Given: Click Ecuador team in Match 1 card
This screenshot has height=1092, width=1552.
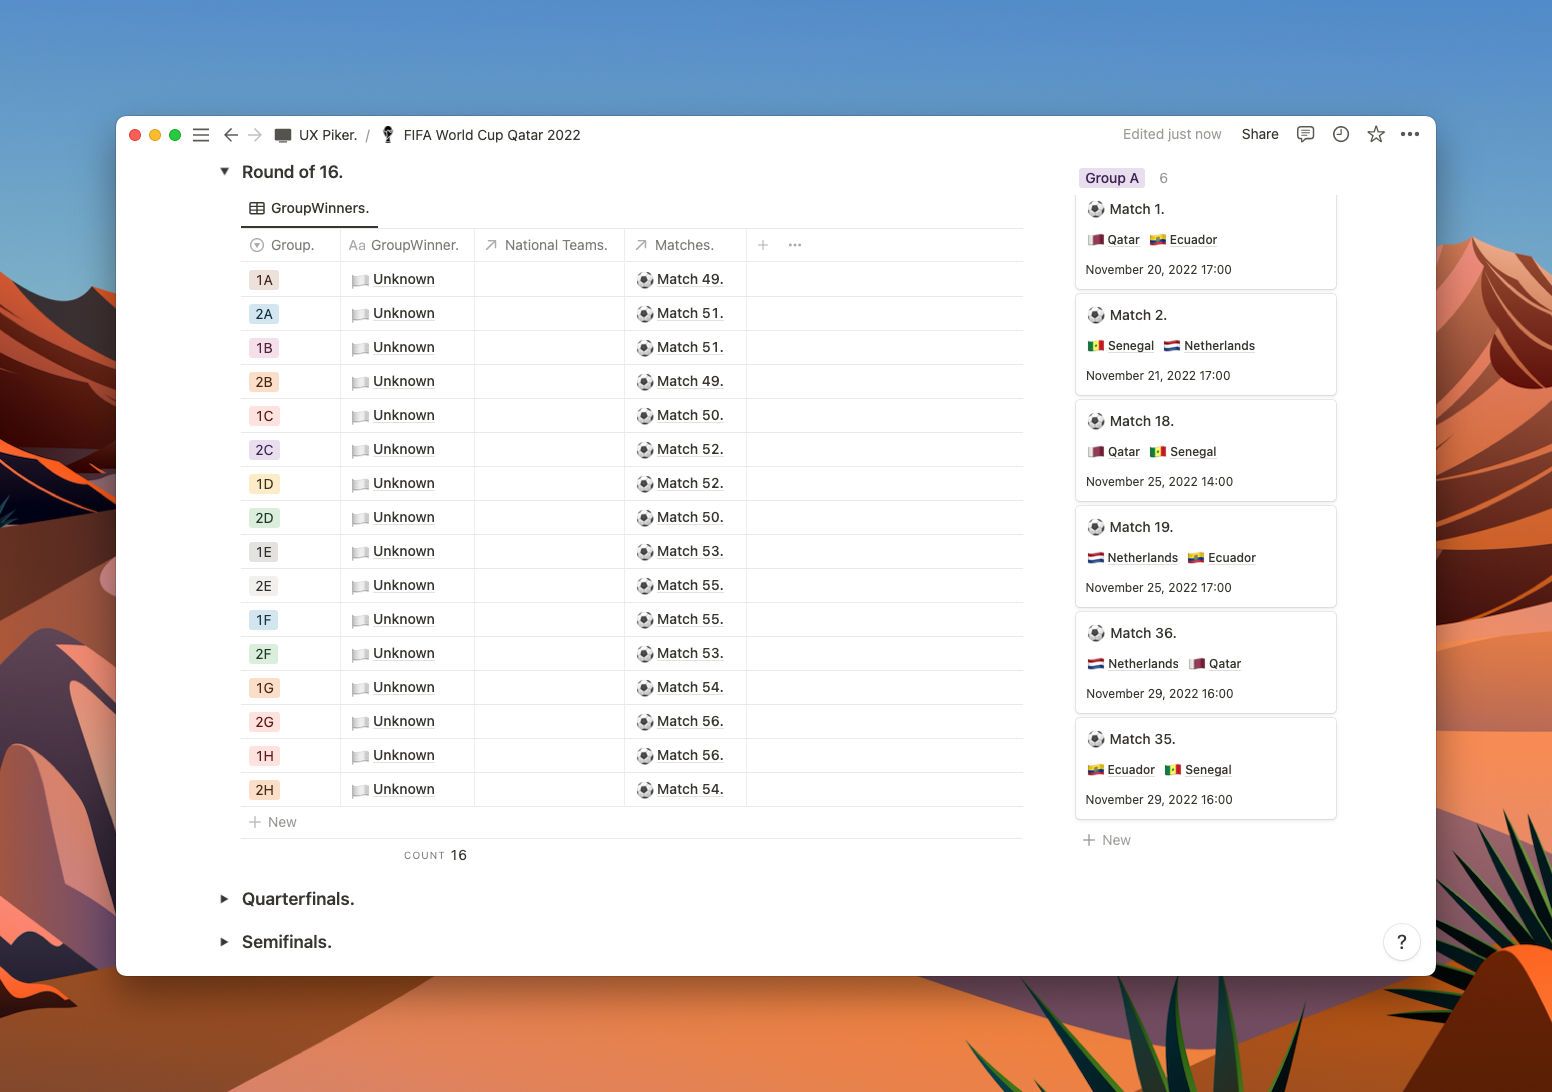Looking at the screenshot, I should pyautogui.click(x=1193, y=240).
